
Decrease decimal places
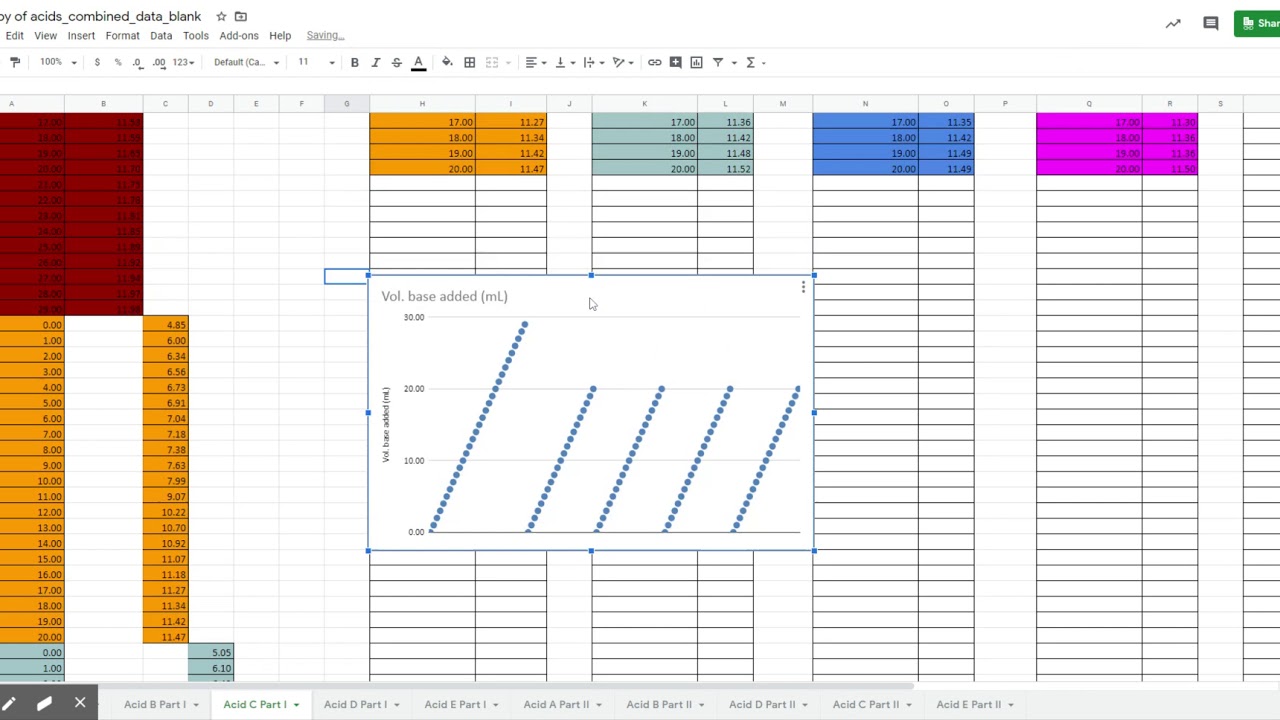[x=137, y=62]
